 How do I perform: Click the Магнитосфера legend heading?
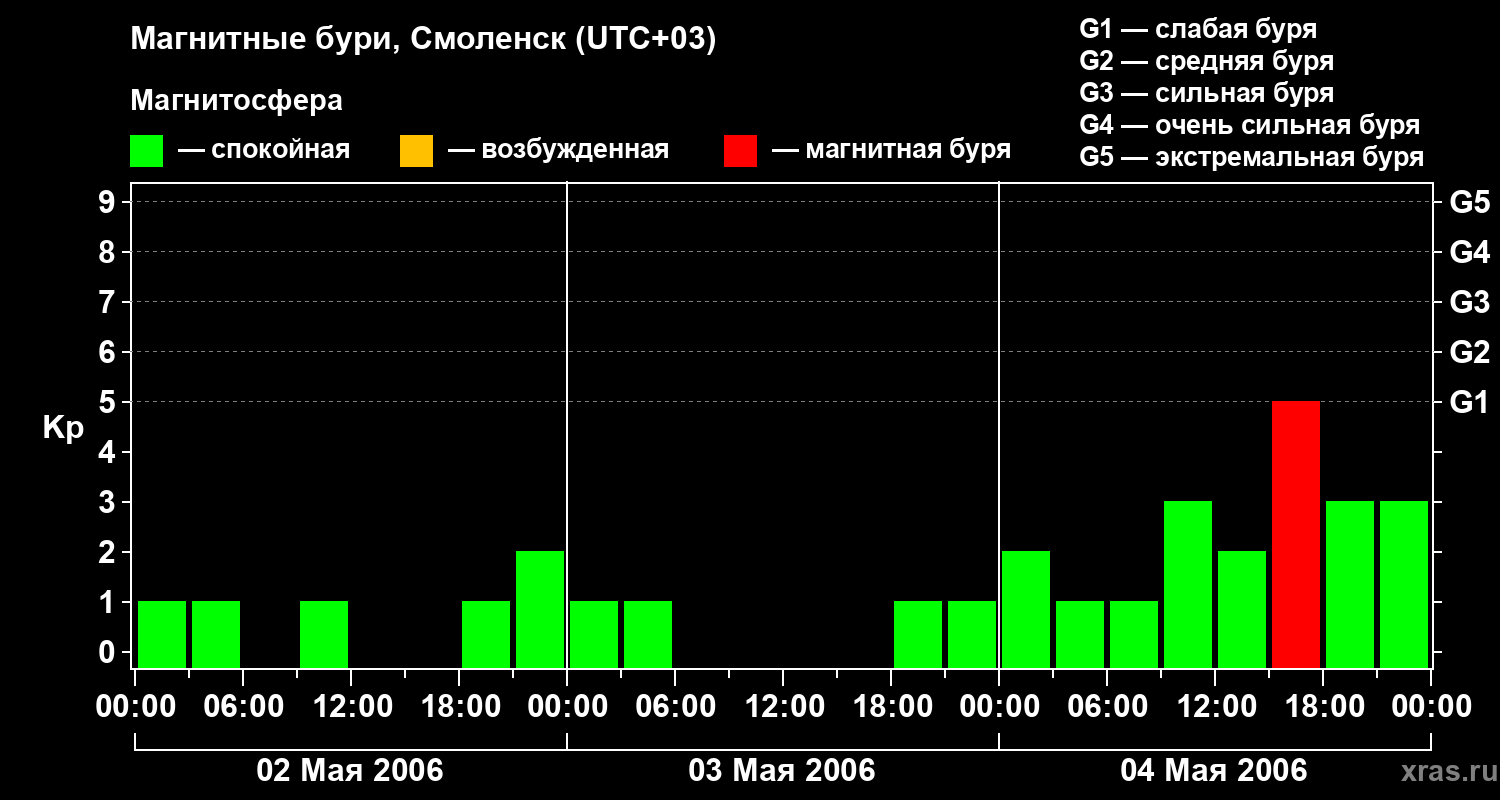point(236,101)
